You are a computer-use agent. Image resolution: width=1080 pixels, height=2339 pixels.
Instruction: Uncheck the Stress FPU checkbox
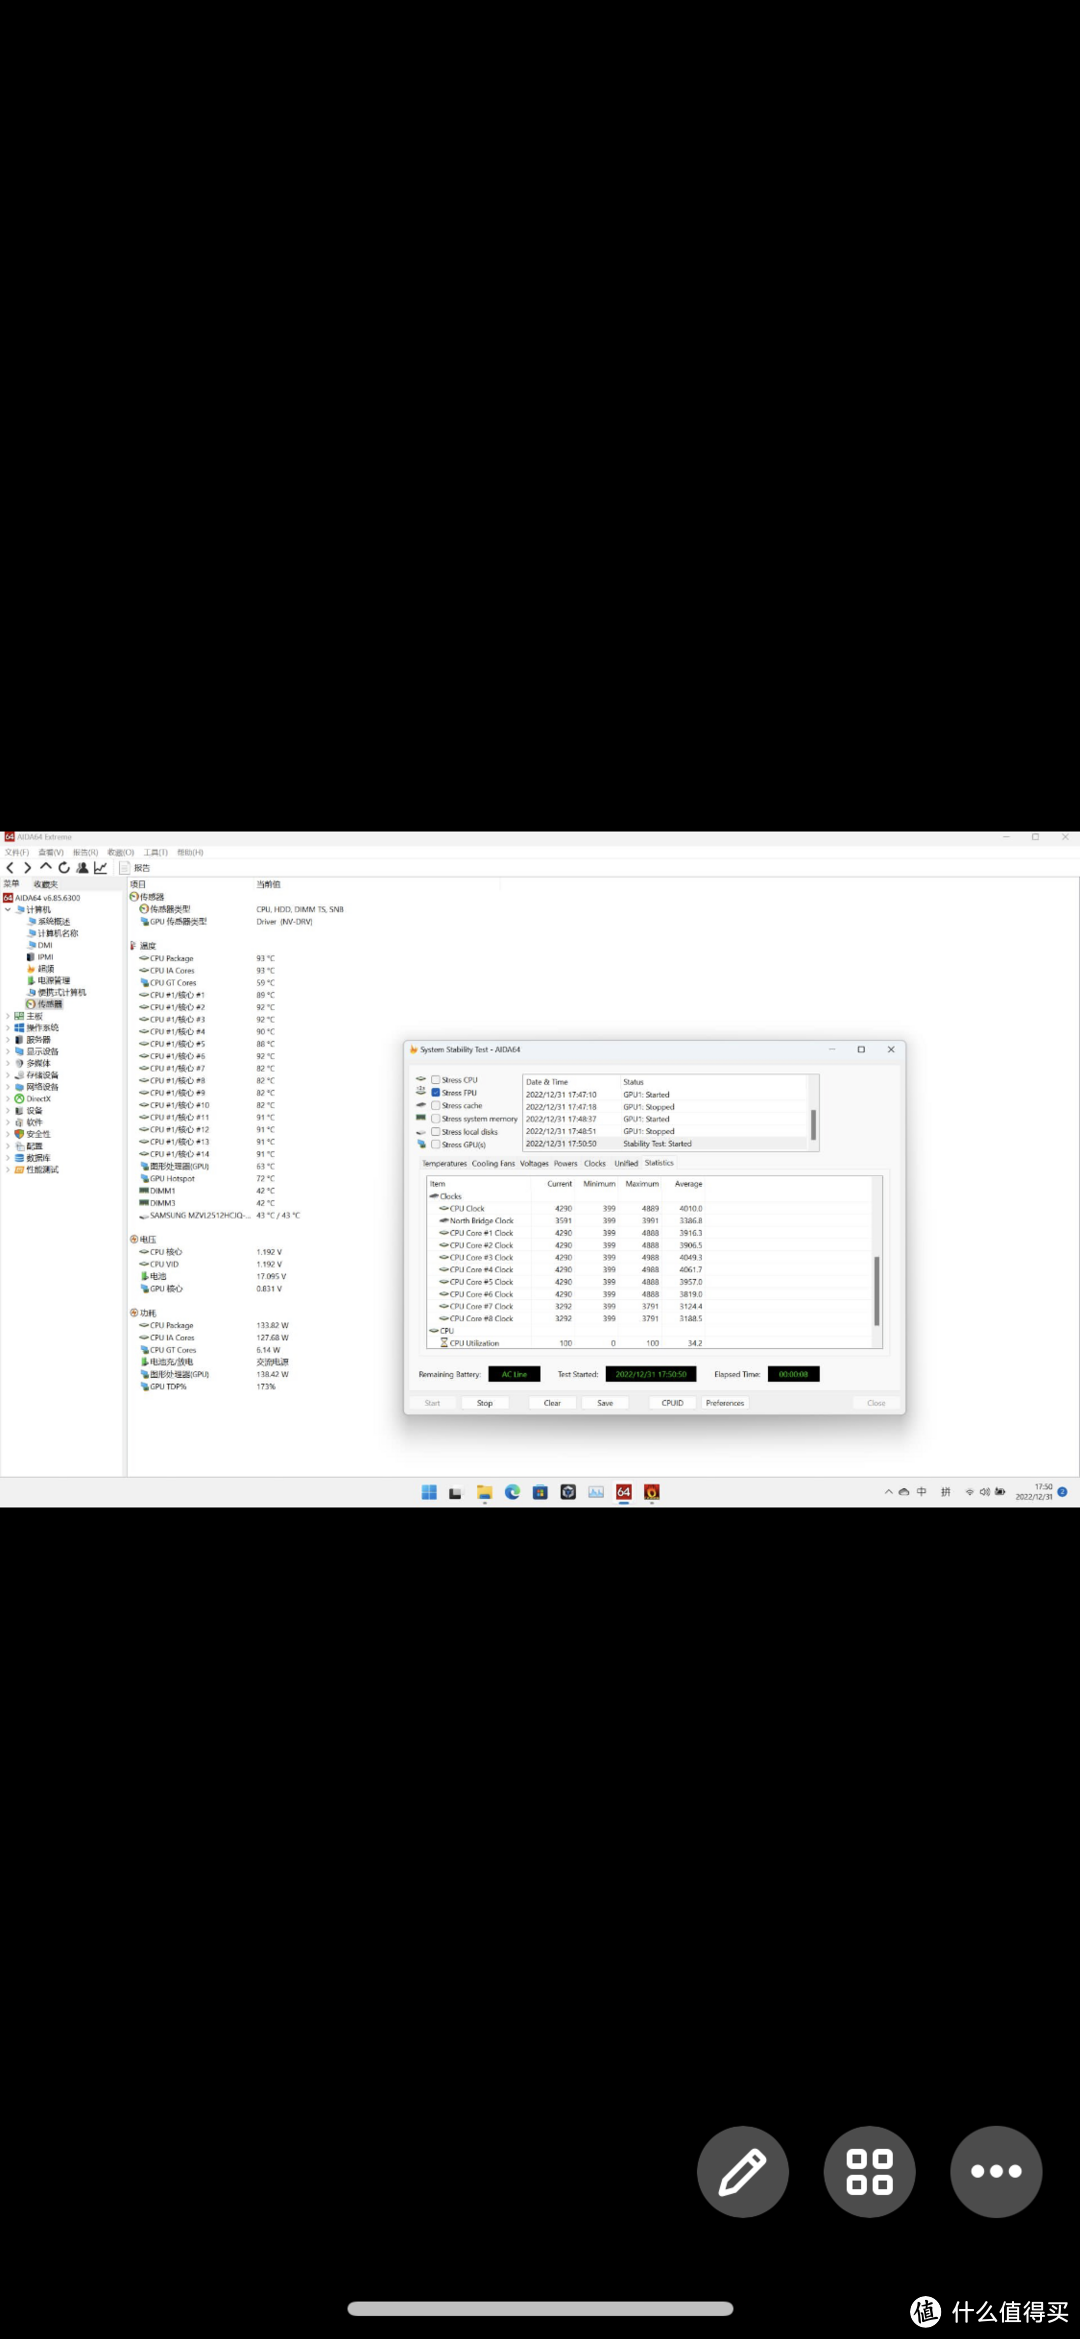pyautogui.click(x=436, y=1093)
